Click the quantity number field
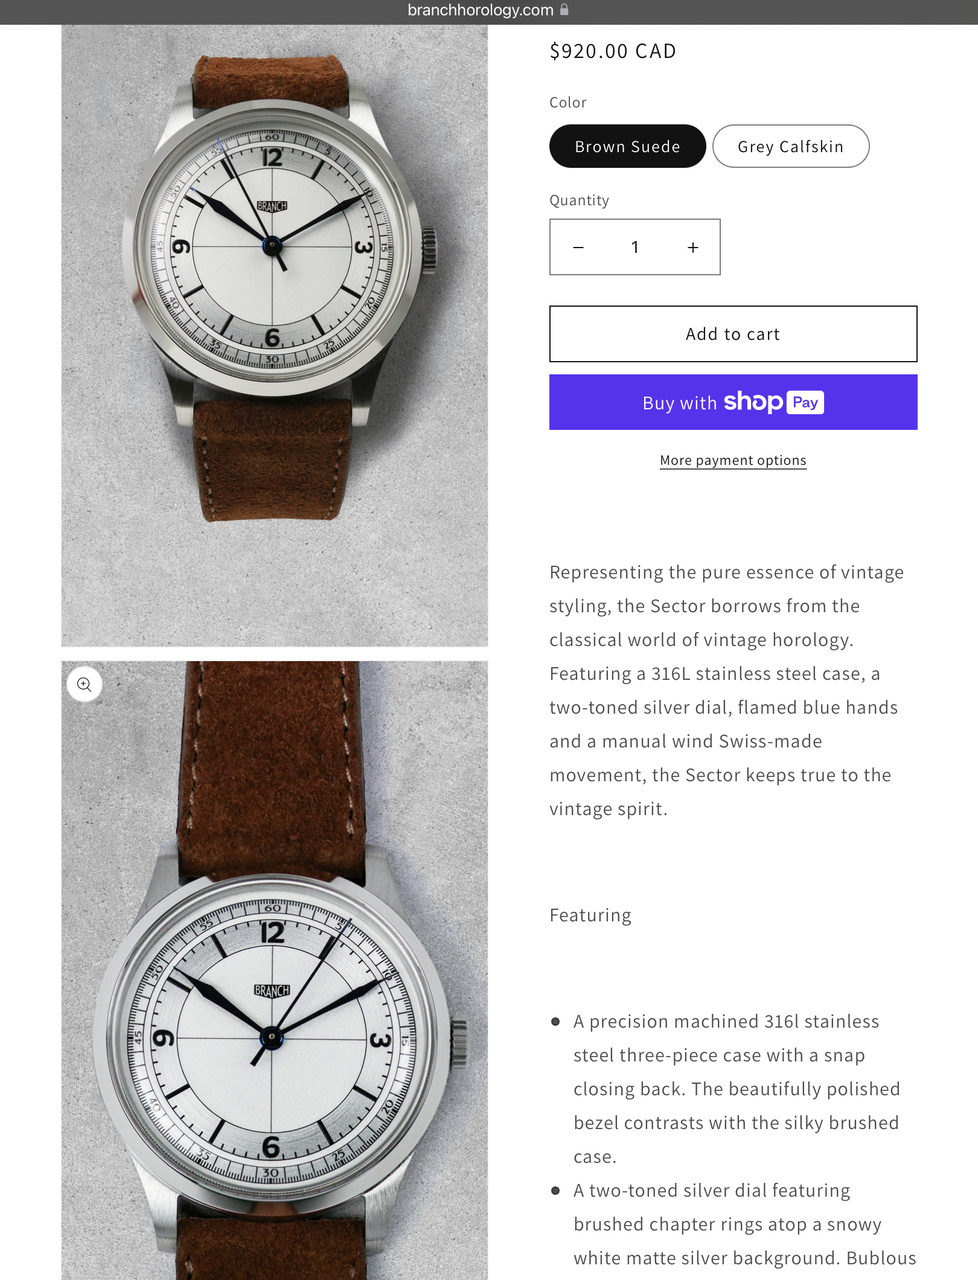 pos(635,247)
